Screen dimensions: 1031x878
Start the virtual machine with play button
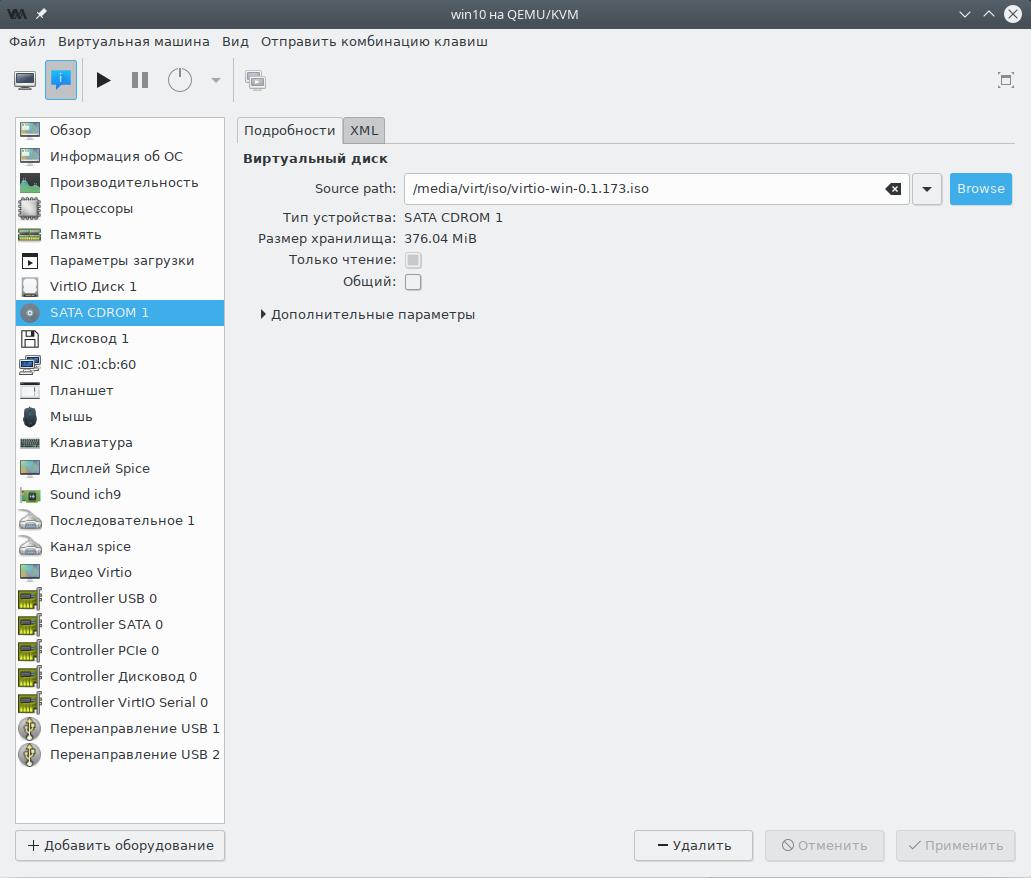[x=103, y=80]
